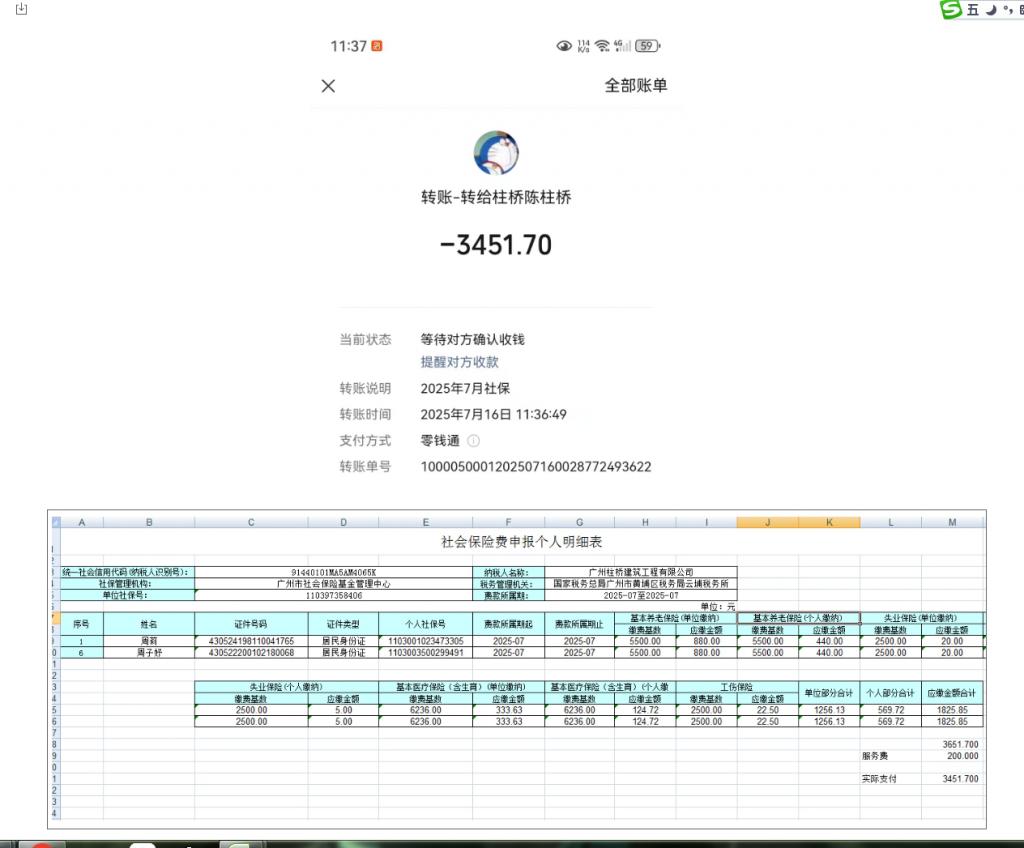
Task: Click the info icon beside 零钱通
Action: 474,440
